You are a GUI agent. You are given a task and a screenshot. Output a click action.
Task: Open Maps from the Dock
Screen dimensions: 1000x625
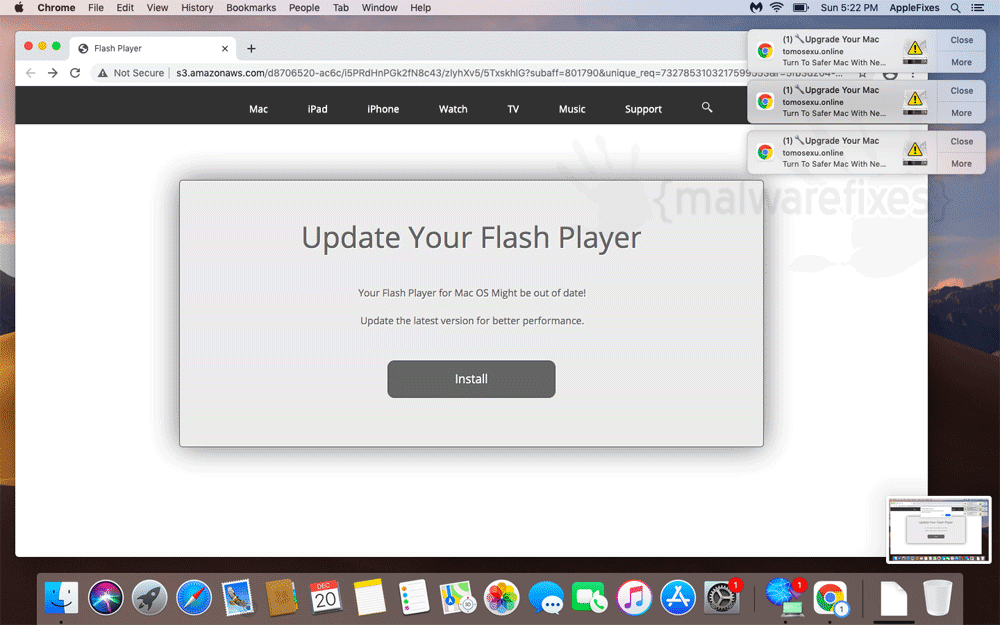coord(457,598)
